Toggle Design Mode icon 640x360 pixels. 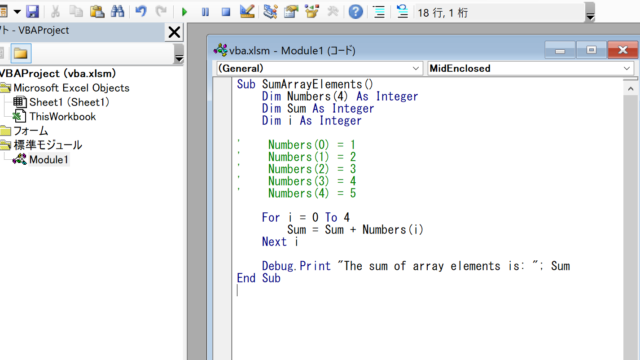tap(247, 11)
